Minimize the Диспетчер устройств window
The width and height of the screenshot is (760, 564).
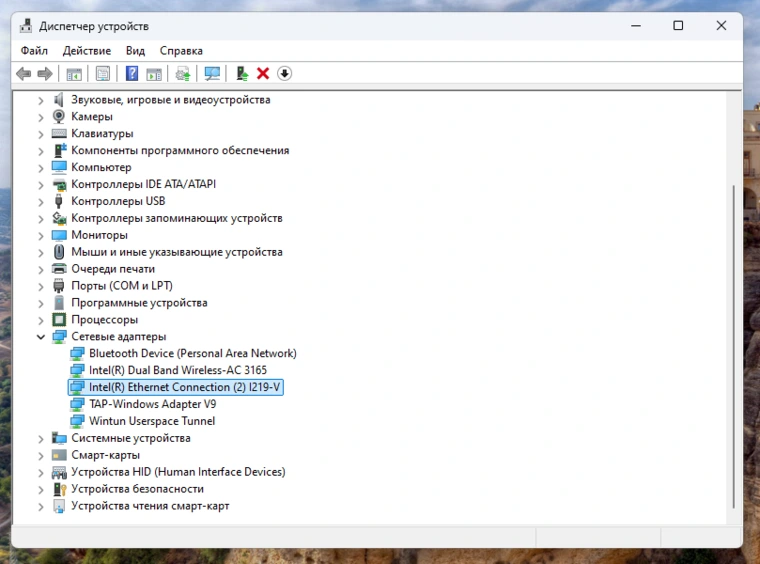pos(636,26)
